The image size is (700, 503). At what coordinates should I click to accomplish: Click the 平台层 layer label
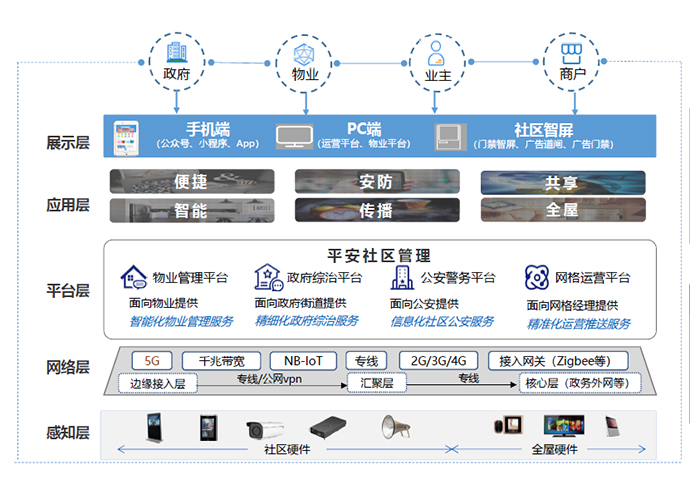tap(68, 291)
